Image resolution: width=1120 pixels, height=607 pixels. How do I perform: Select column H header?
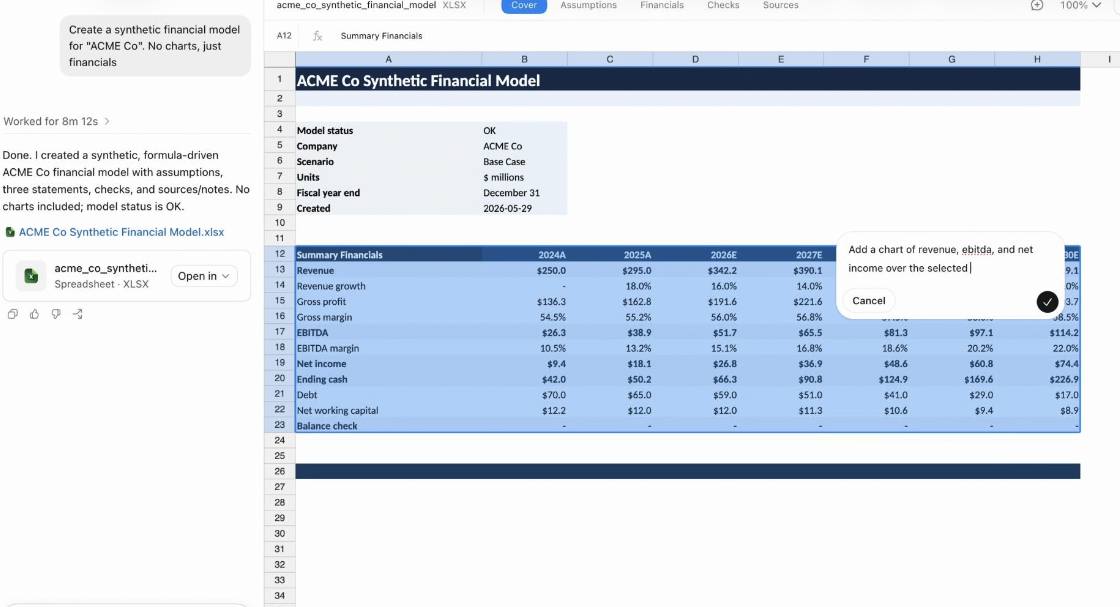(1037, 59)
